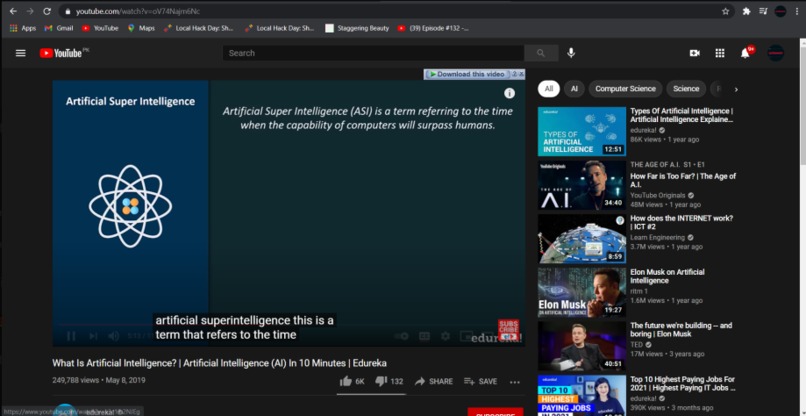Select the Computer Science filter chip
This screenshot has height=416, width=806.
tap(625, 89)
